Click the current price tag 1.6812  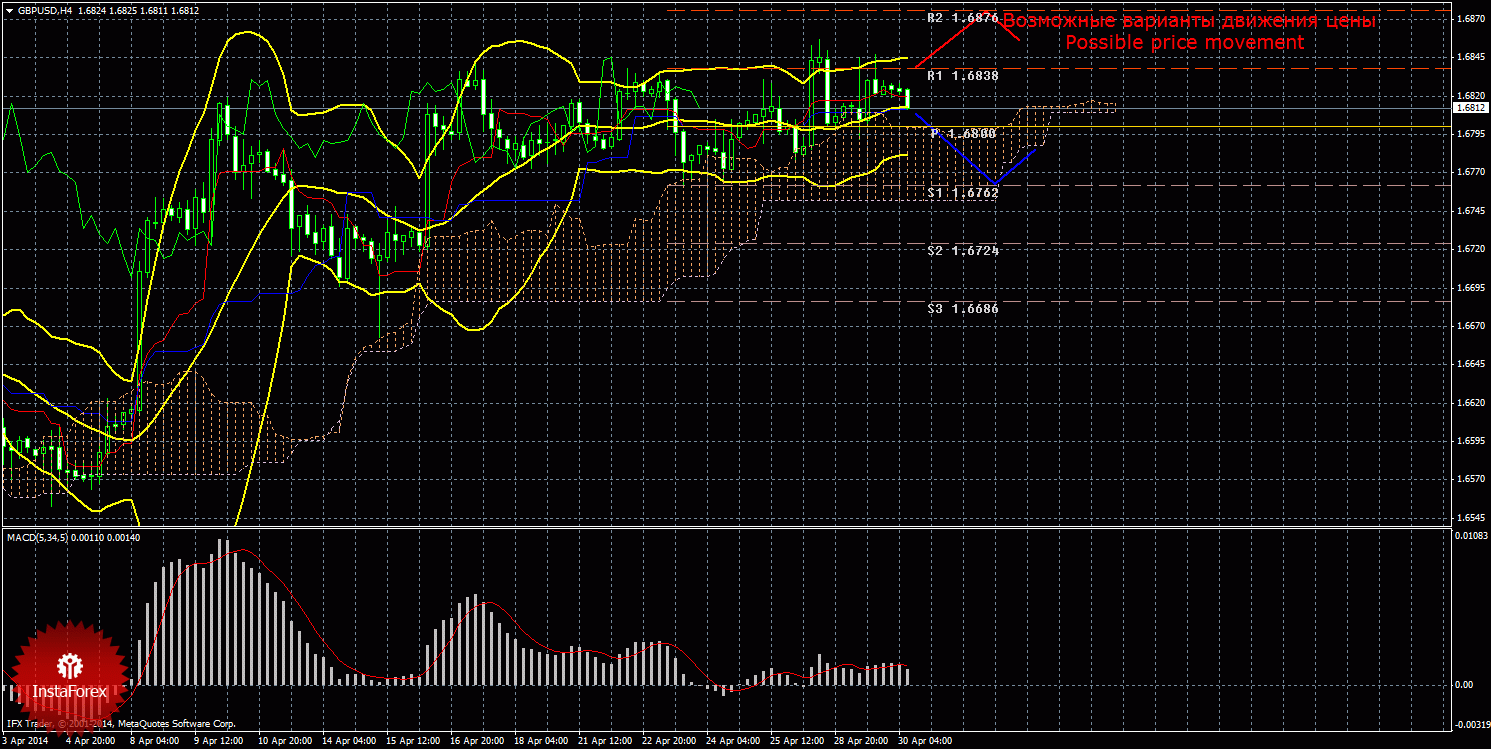[1470, 108]
